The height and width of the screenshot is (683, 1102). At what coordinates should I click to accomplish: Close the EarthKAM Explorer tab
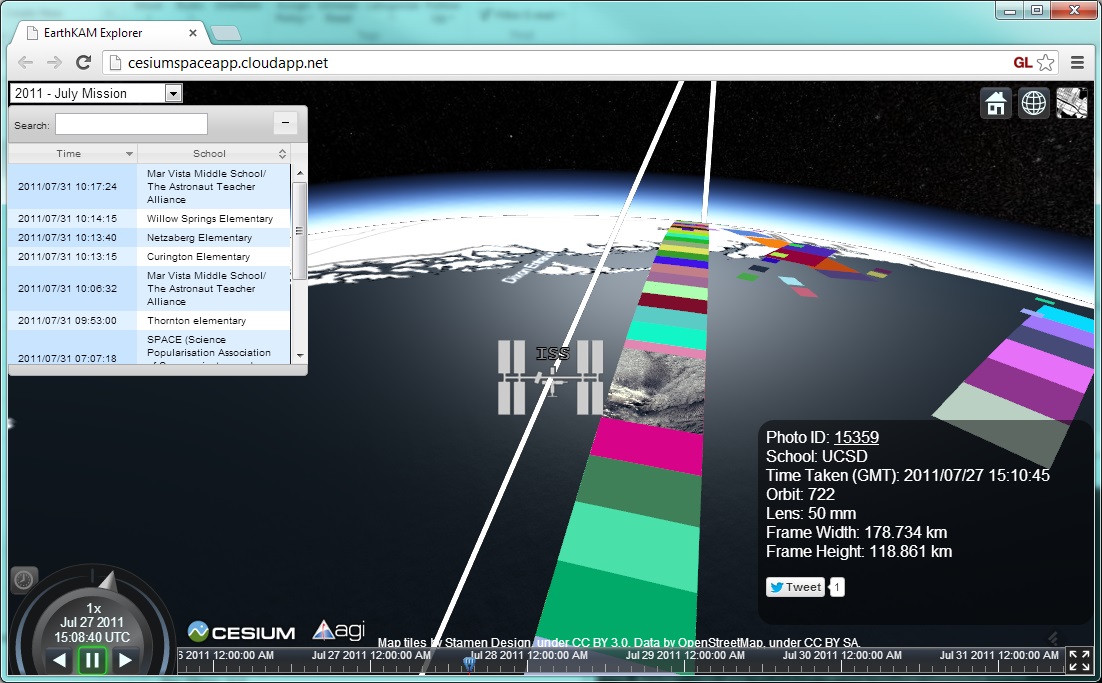pos(193,33)
